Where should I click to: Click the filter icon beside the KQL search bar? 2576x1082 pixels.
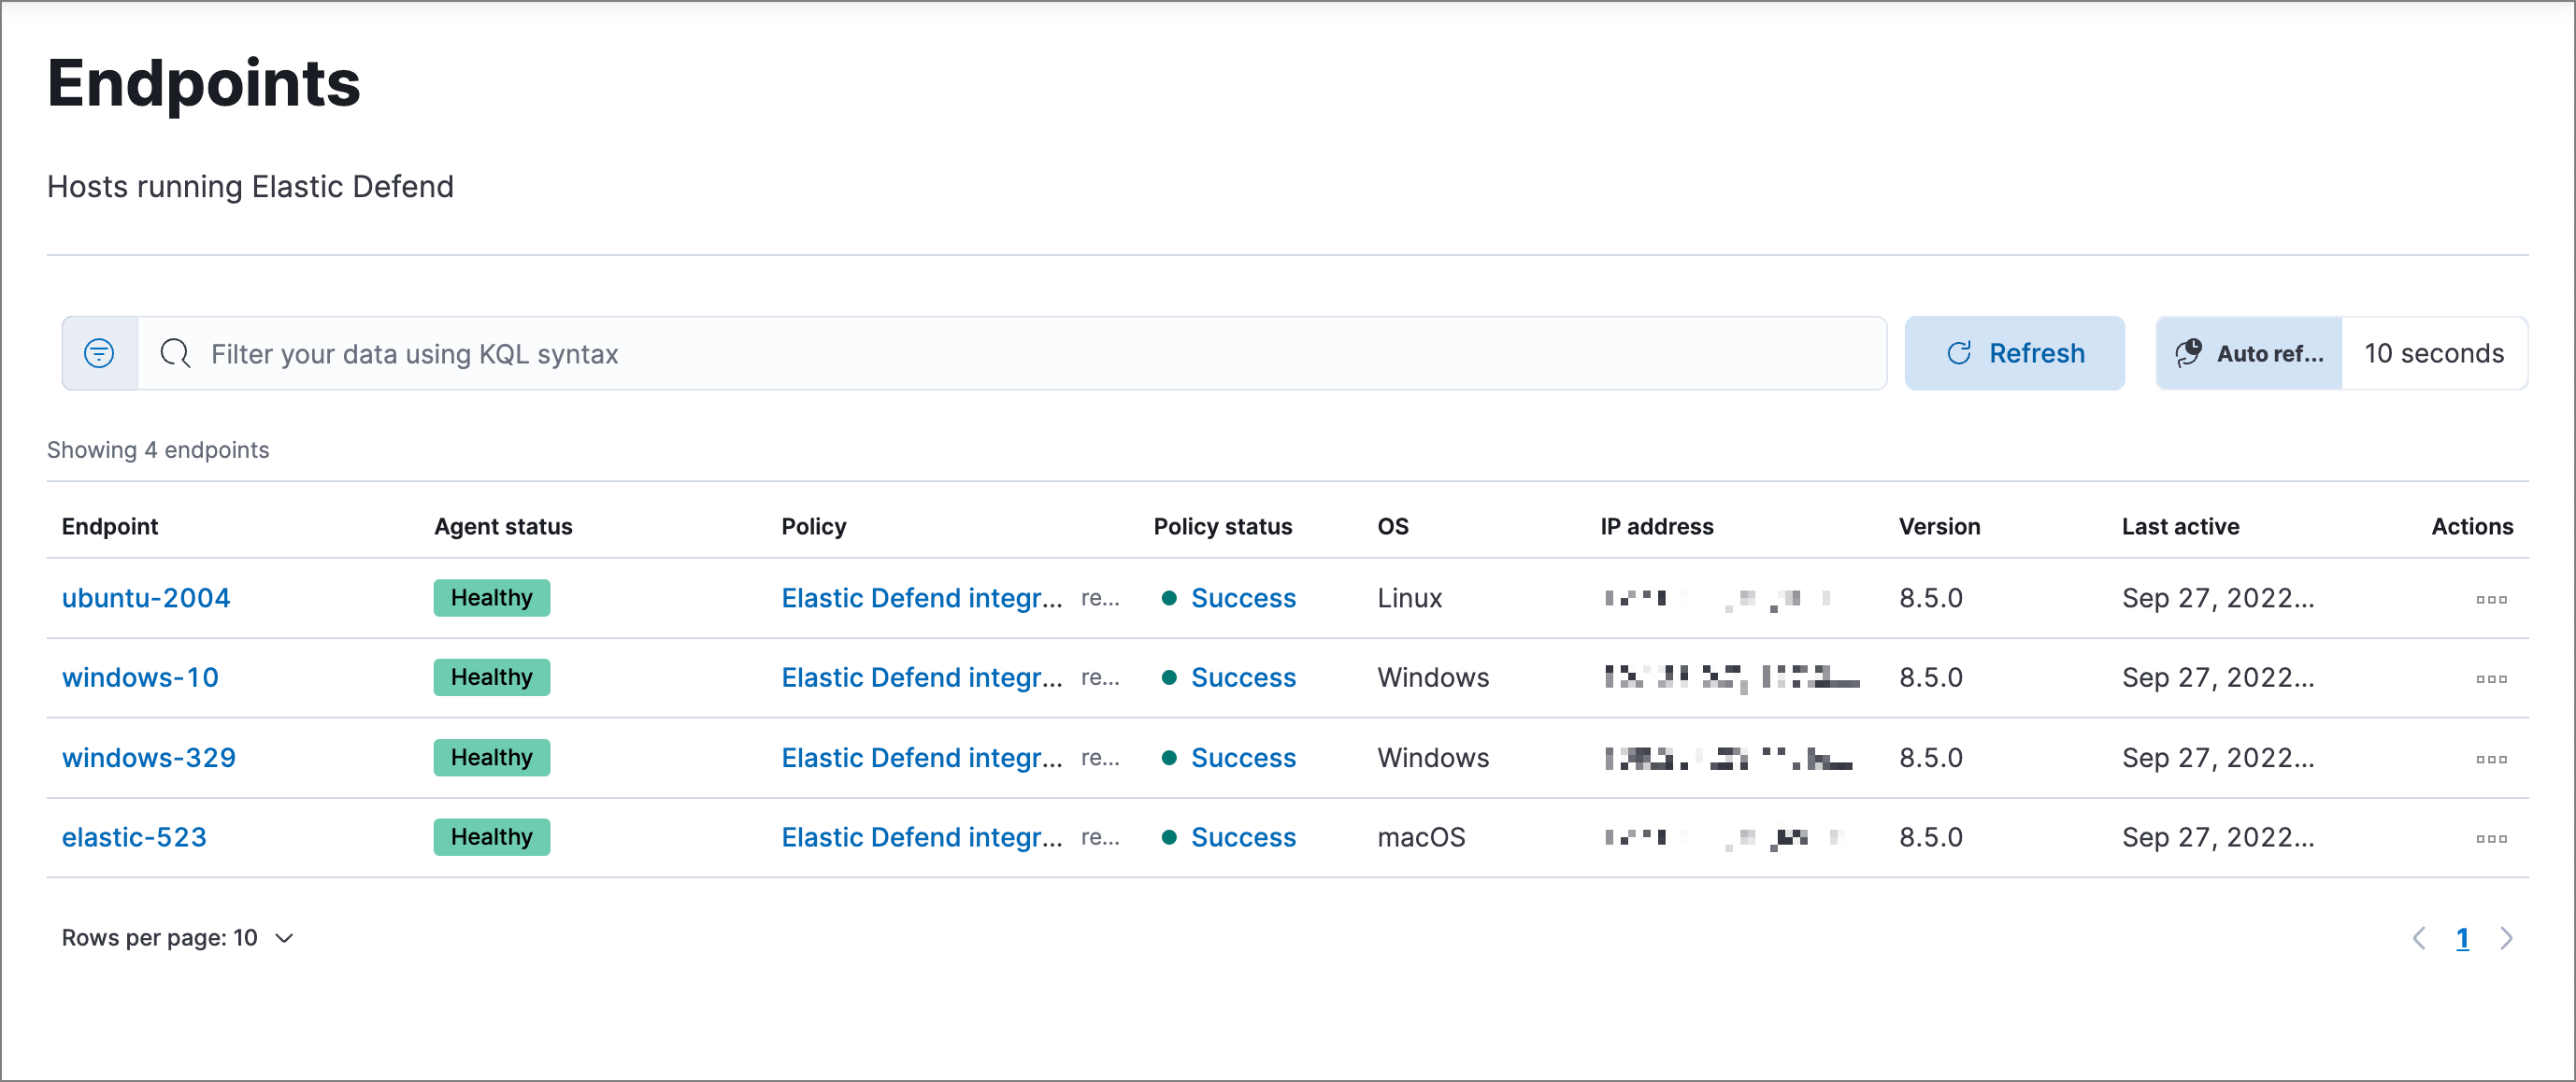coord(98,353)
